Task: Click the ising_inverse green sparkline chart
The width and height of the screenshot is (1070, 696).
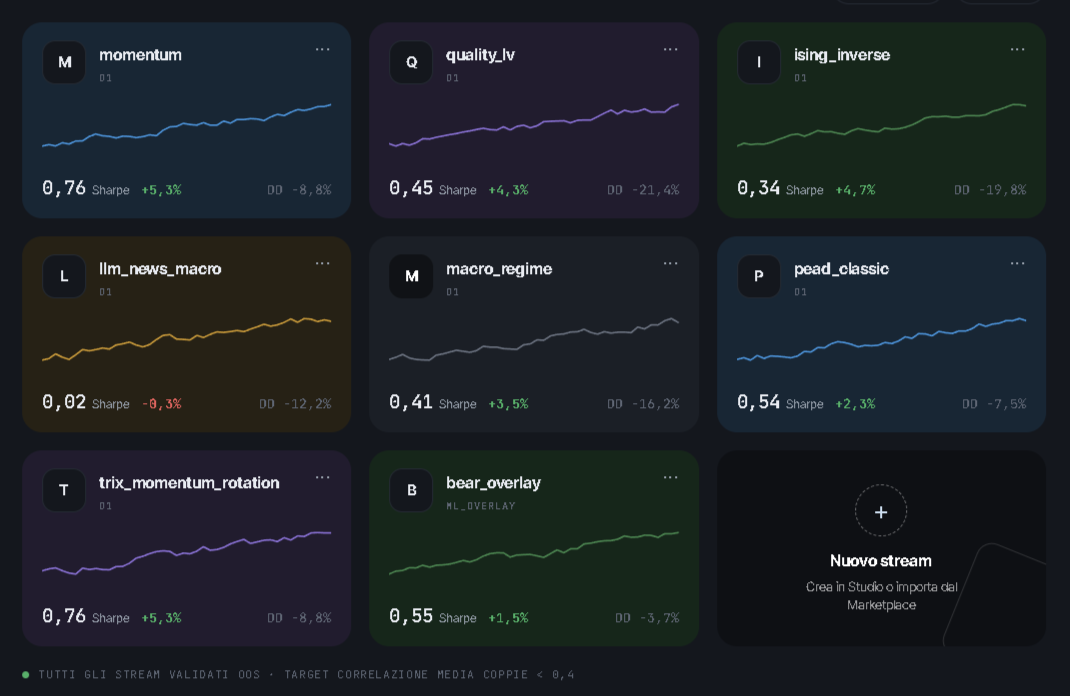Action: pyautogui.click(x=882, y=125)
